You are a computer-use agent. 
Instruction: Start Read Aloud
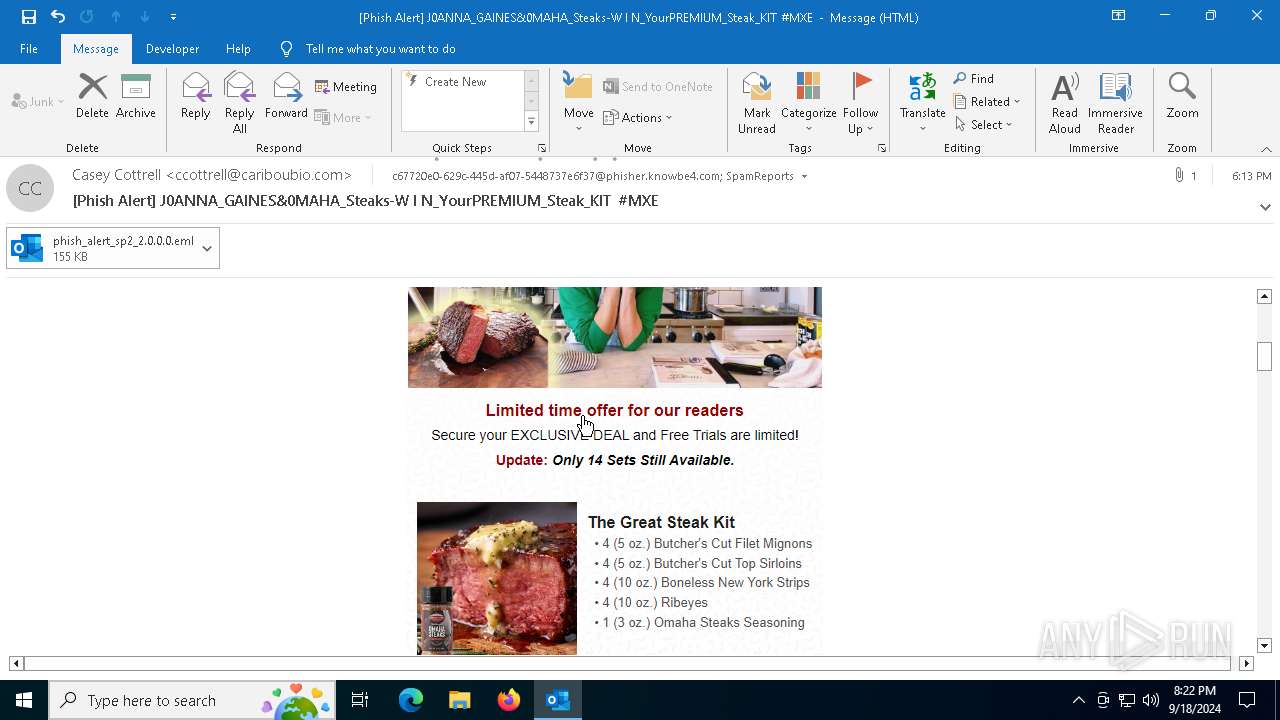coord(1065,103)
